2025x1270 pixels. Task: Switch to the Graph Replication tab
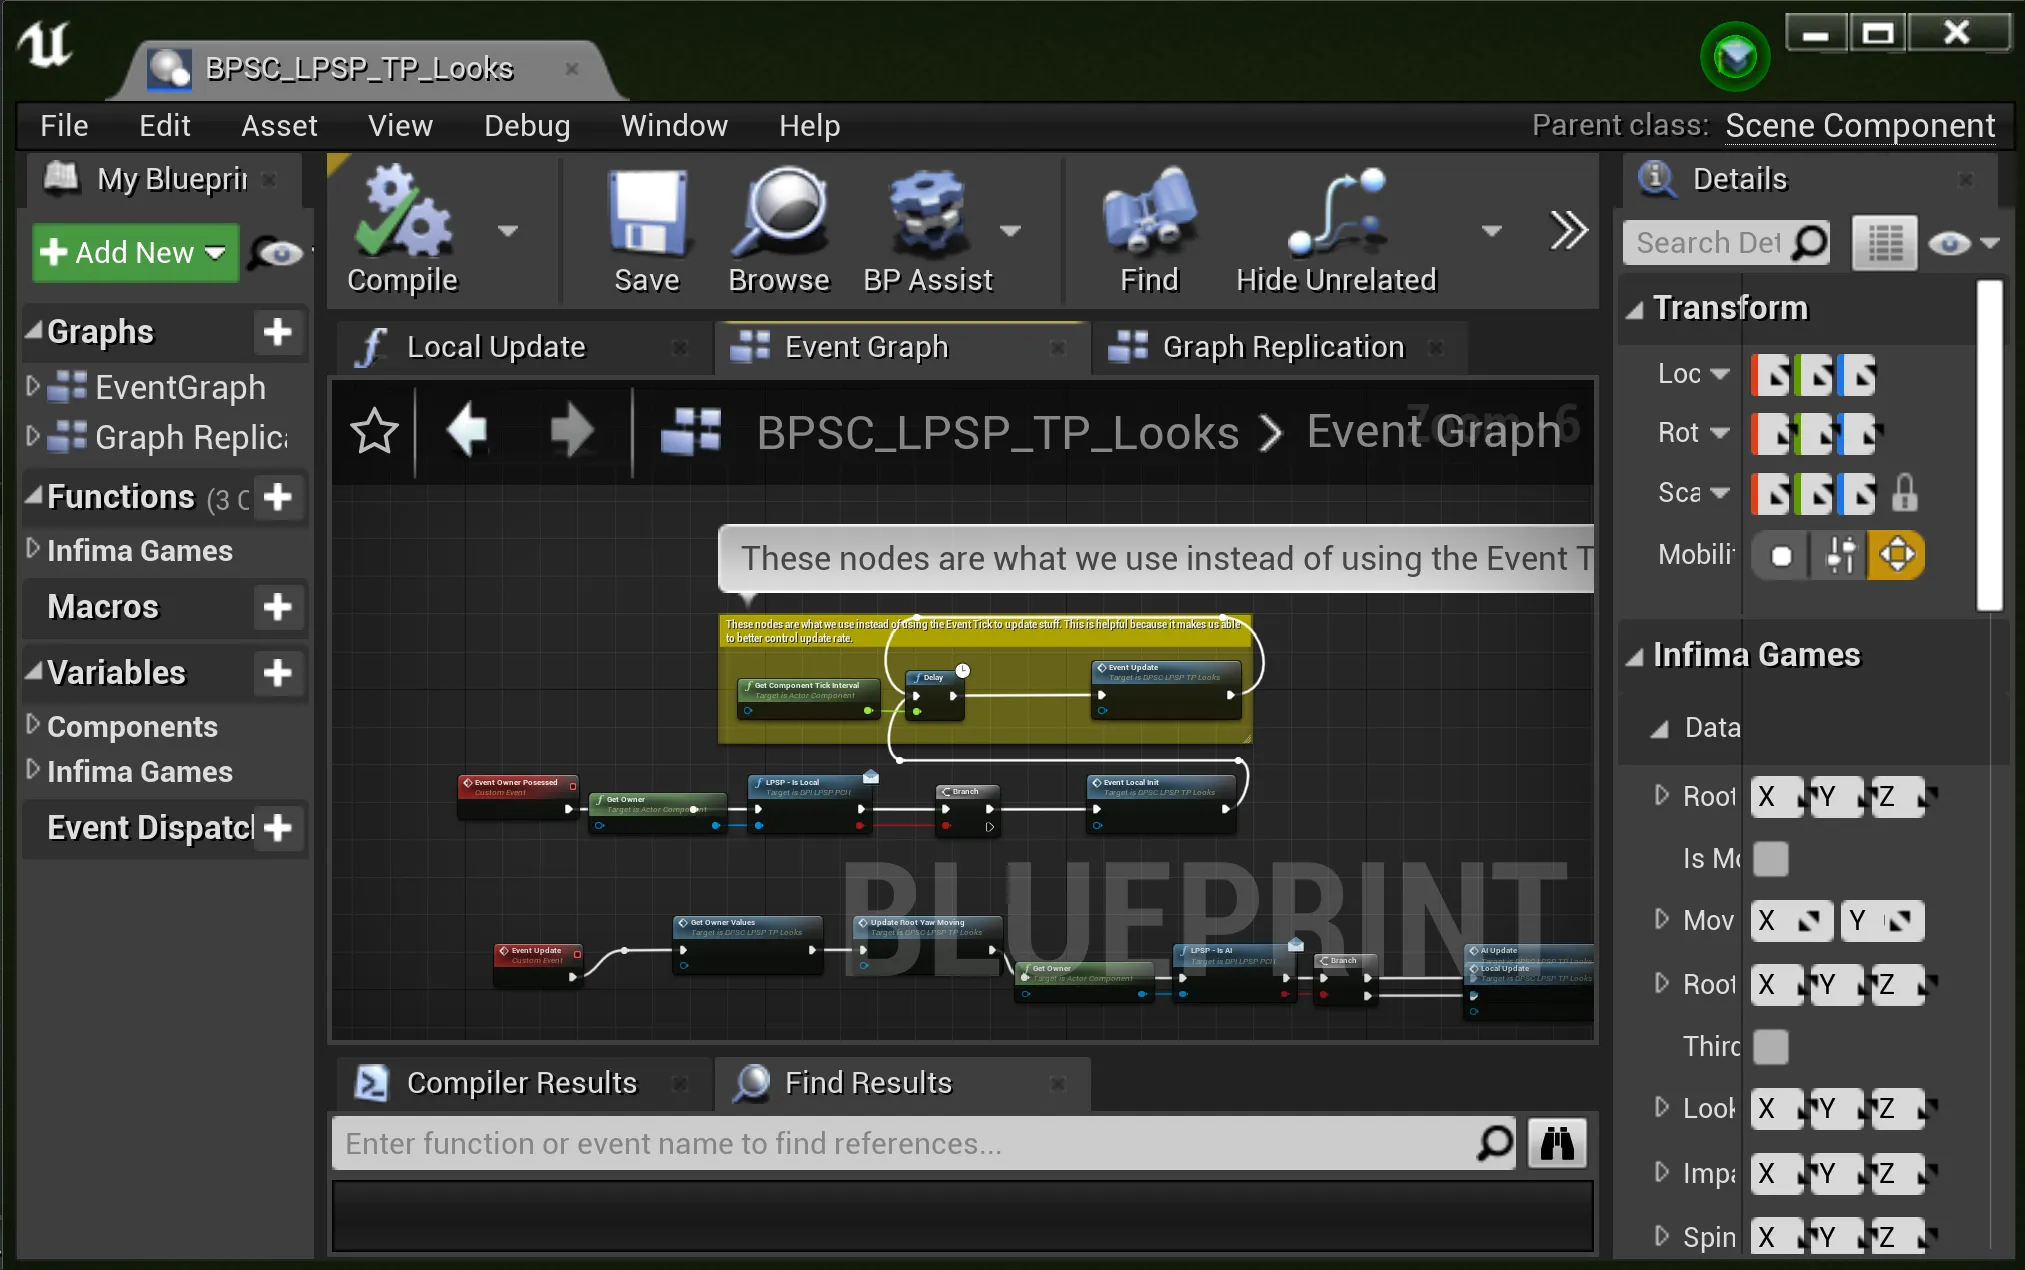[x=1282, y=347]
